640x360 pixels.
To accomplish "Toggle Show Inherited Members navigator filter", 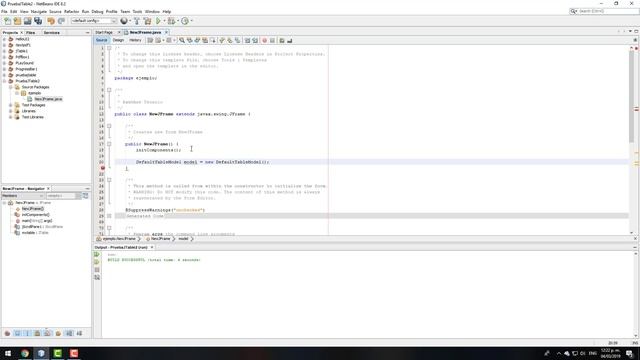I will pyautogui.click(x=7, y=333).
